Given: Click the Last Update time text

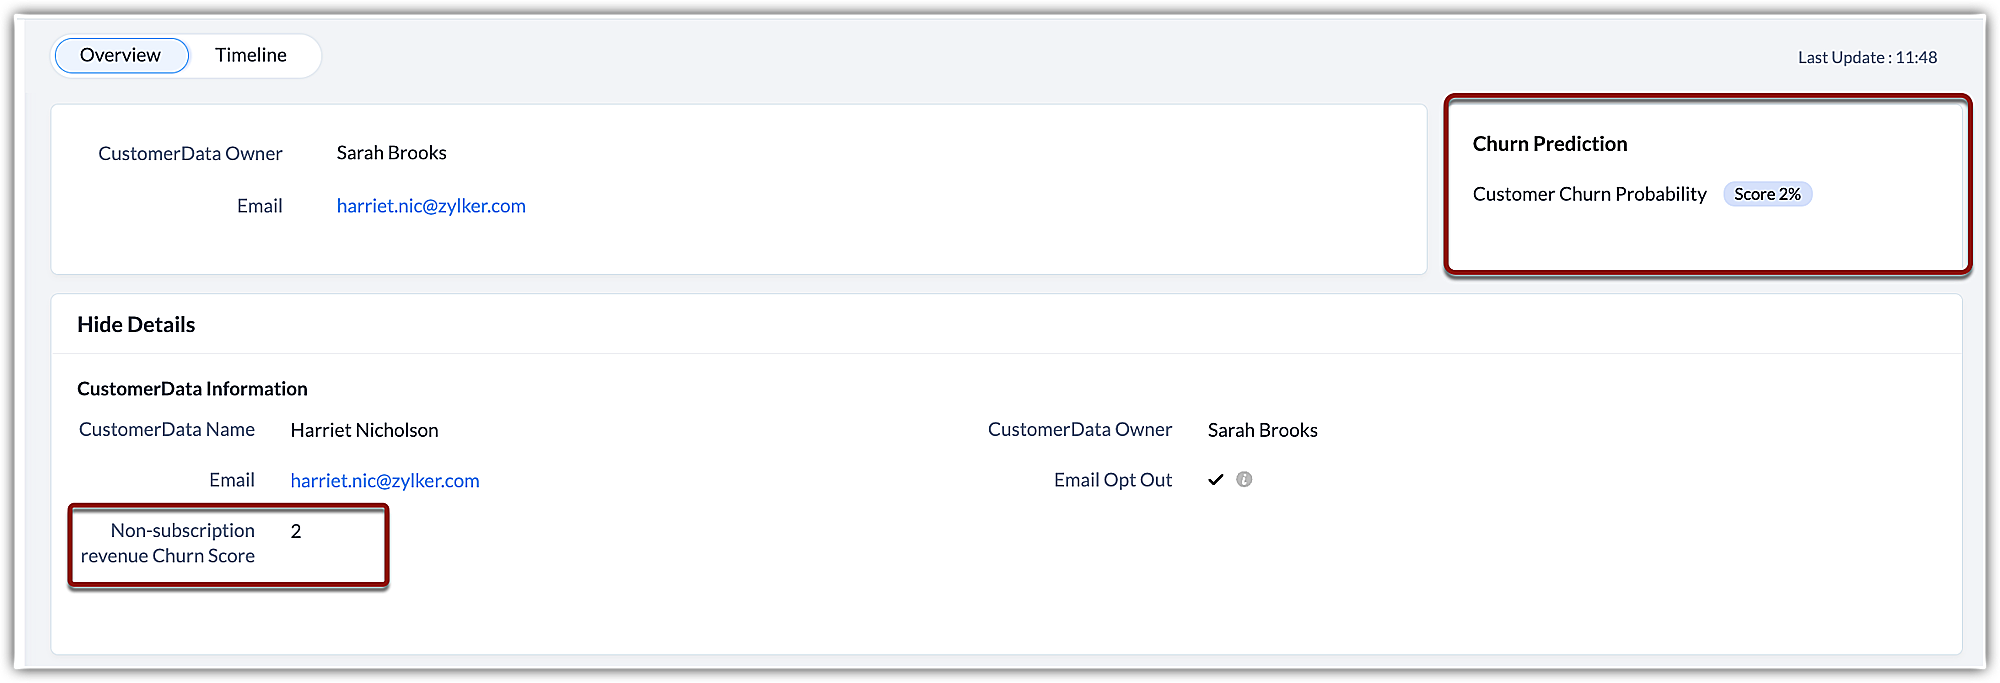Looking at the screenshot, I should tap(1867, 58).
